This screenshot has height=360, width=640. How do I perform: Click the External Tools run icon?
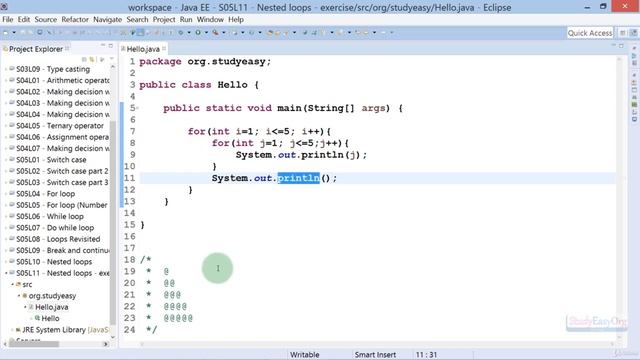[x=215, y=33]
